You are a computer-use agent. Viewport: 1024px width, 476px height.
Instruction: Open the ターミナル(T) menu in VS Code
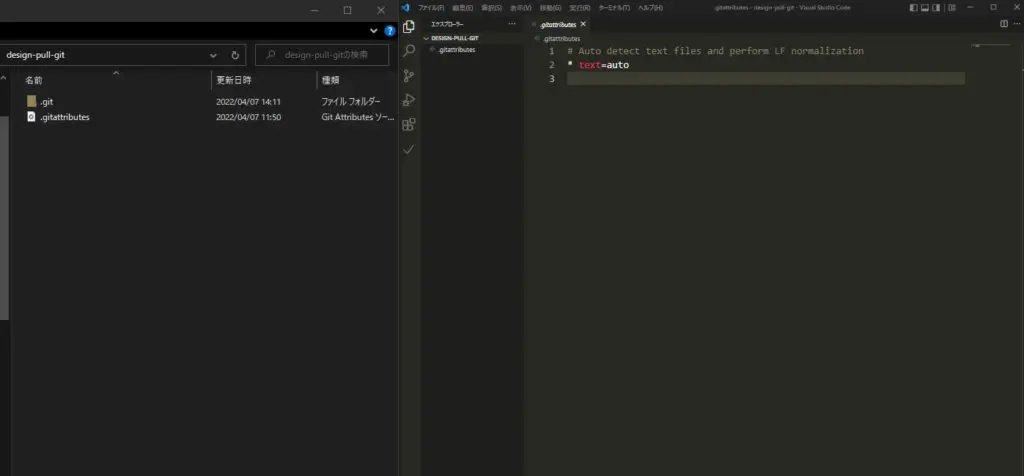click(614, 8)
